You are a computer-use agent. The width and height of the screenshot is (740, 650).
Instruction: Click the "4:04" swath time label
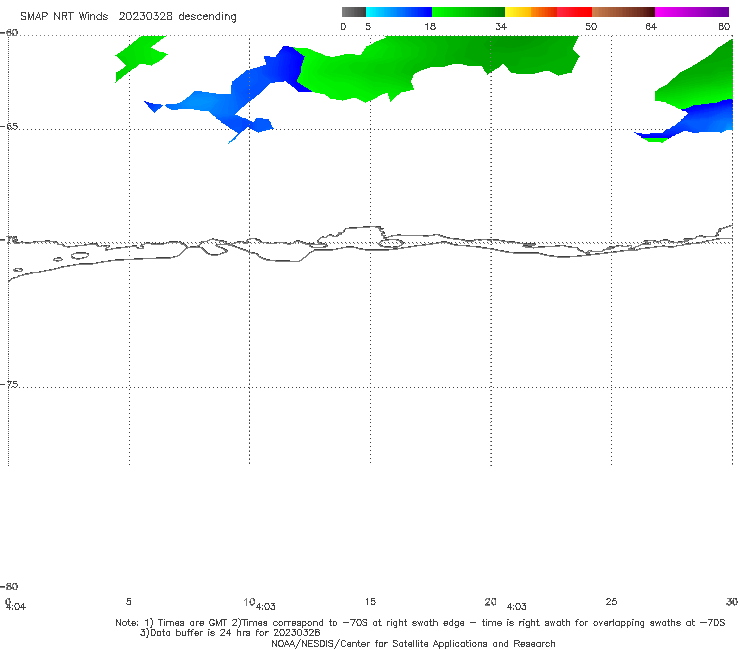coord(16,607)
